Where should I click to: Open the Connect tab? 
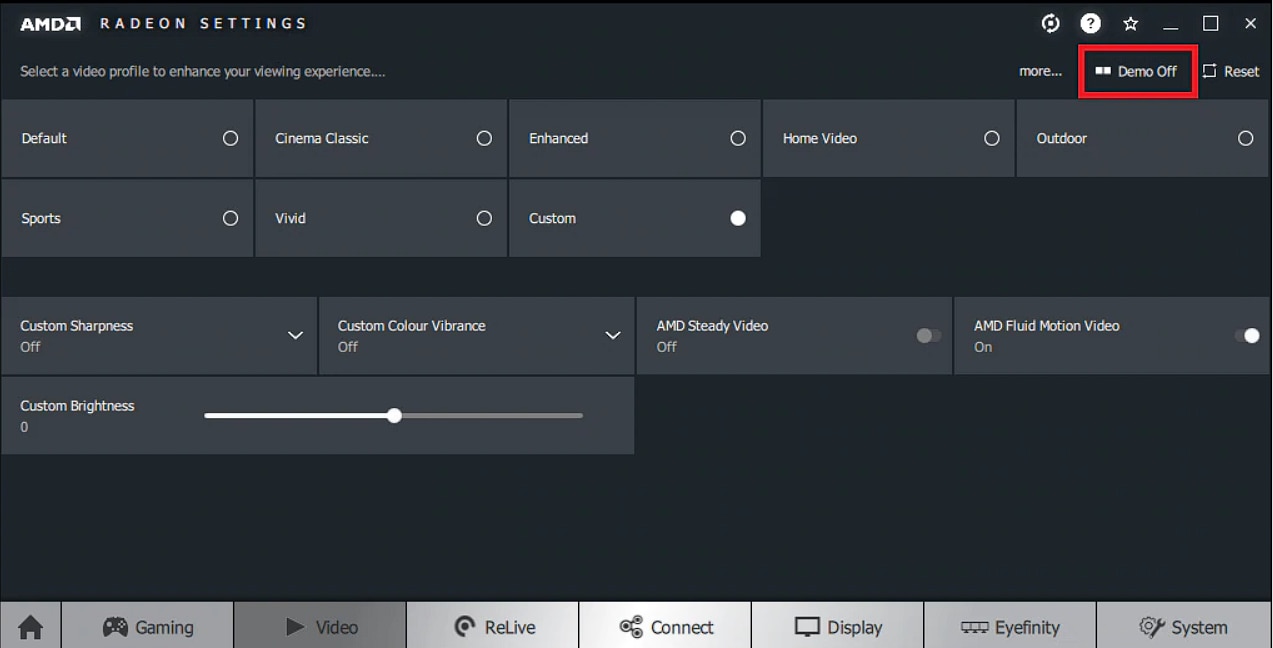click(x=665, y=626)
